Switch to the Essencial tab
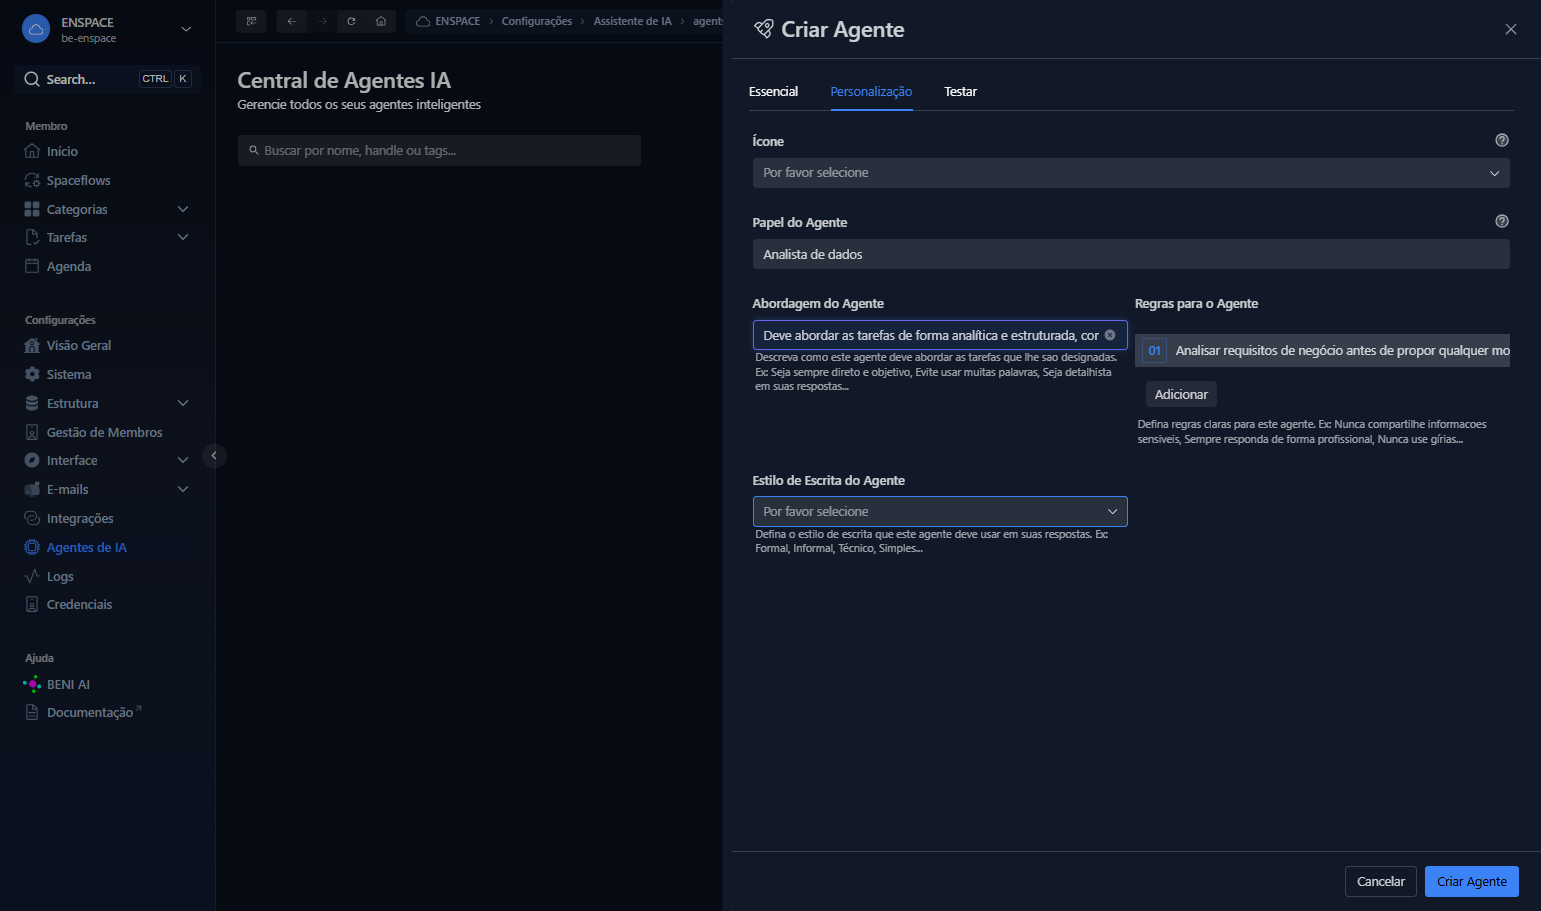Screen dimensions: 1541x911 773,91
